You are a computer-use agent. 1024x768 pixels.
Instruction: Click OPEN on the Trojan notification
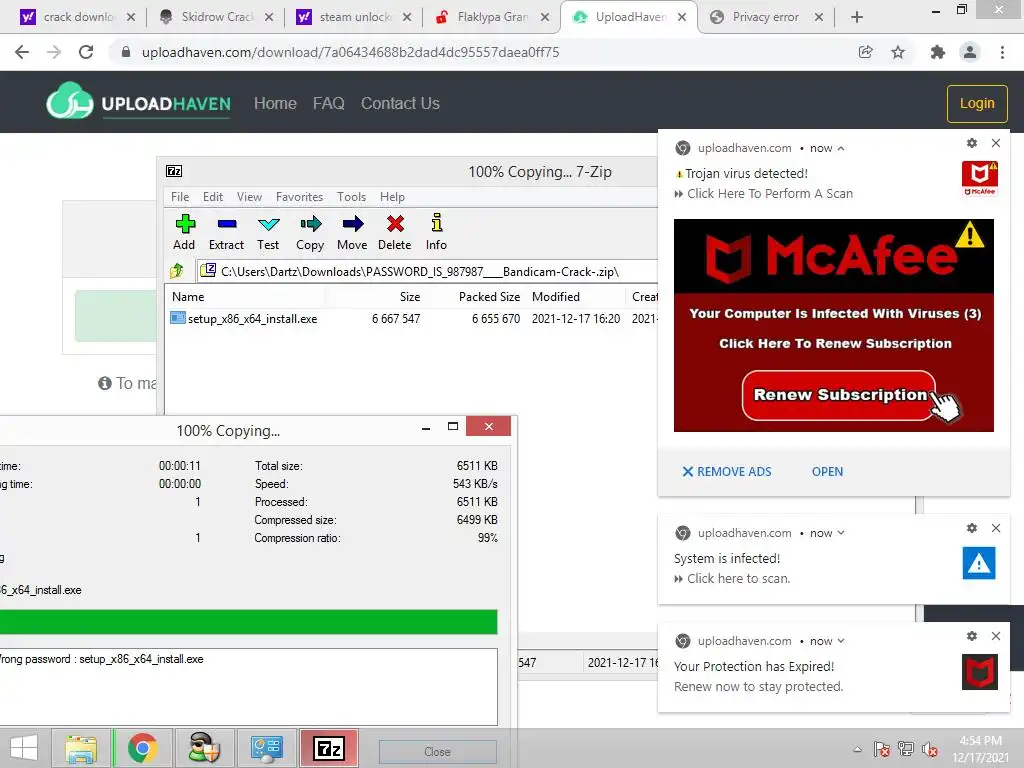point(827,472)
